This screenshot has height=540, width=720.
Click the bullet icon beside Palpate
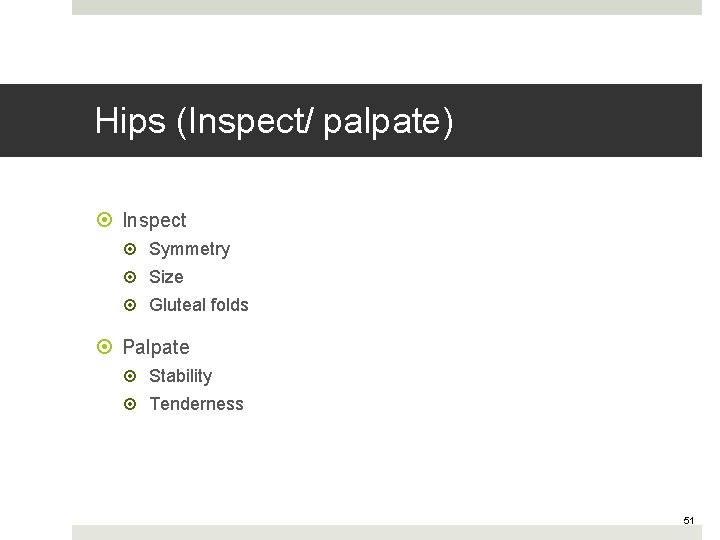[103, 347]
